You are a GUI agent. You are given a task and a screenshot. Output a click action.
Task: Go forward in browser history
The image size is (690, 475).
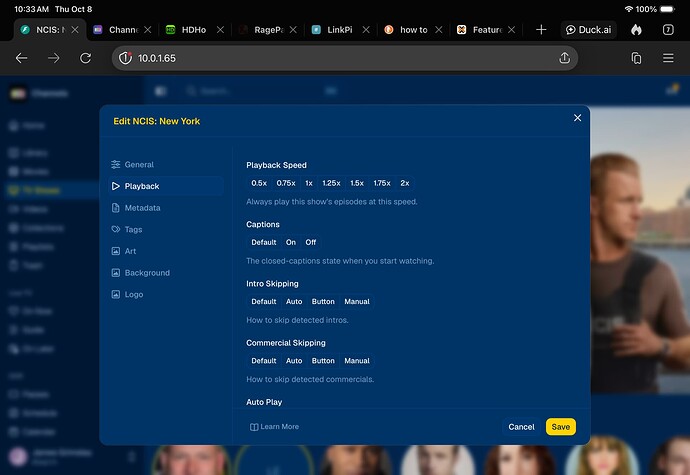pyautogui.click(x=54, y=58)
